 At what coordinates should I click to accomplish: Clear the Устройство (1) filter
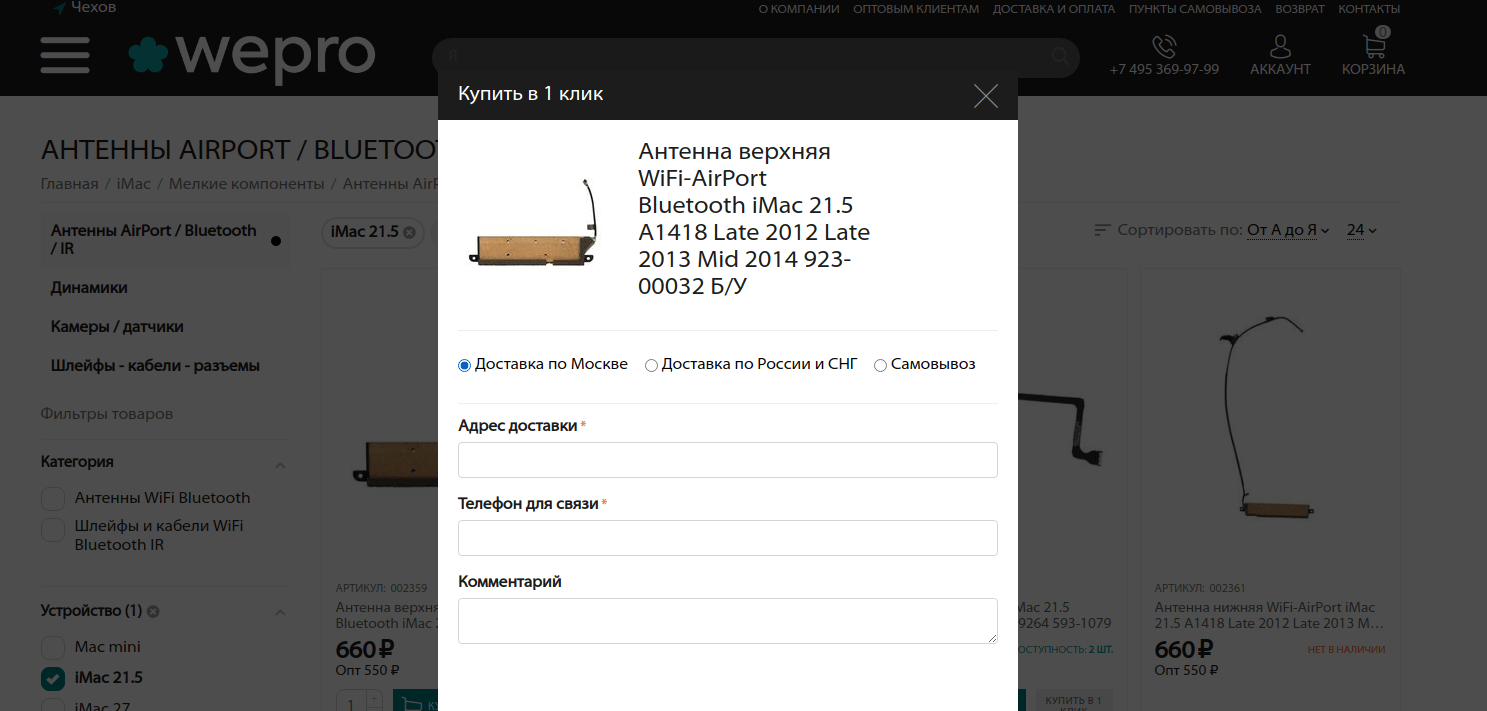point(153,611)
